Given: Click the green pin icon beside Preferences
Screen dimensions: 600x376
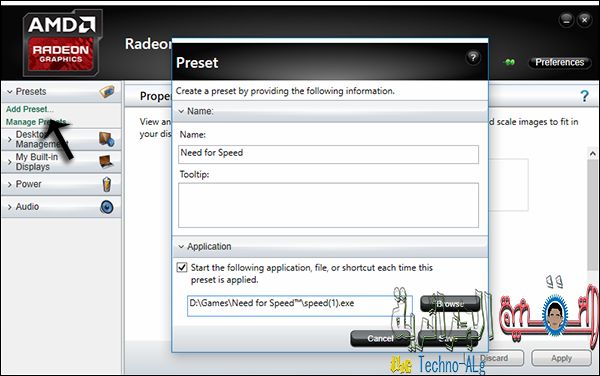Looking at the screenshot, I should (x=509, y=62).
